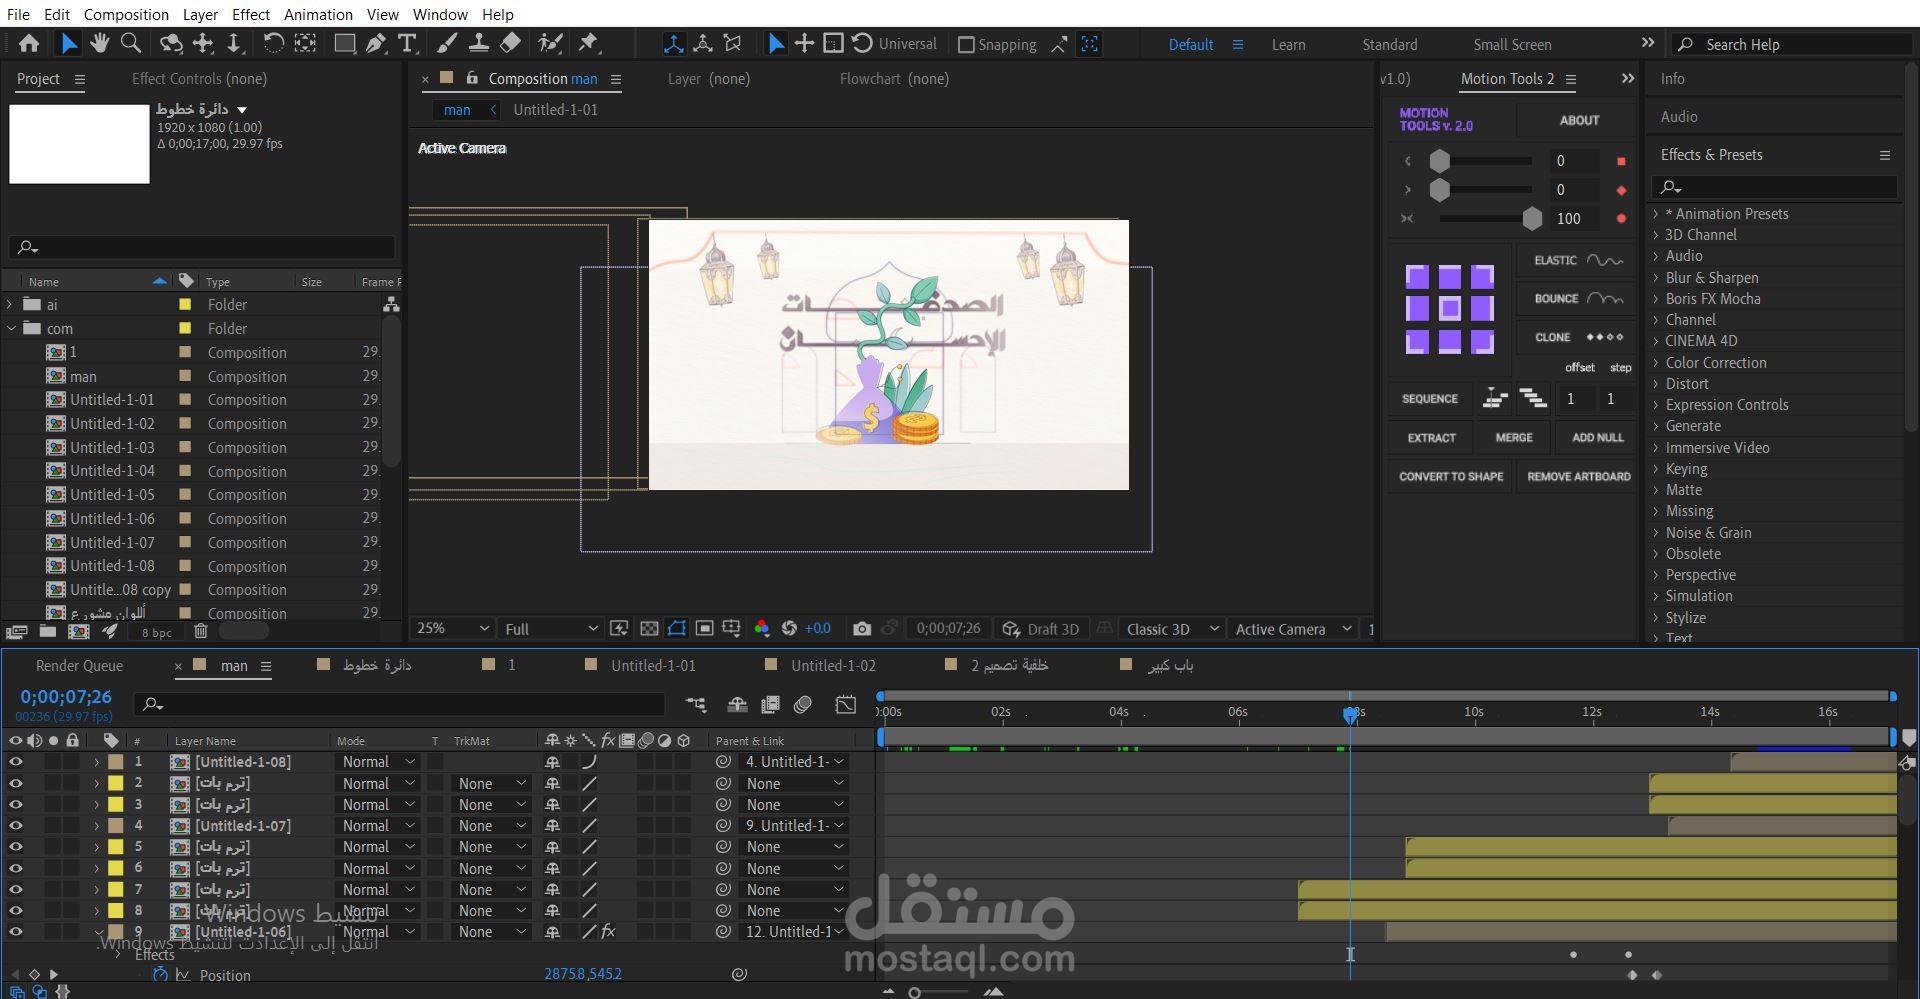This screenshot has width=1920, height=999.
Task: Select the Clone Stamp tool
Action: click(479, 43)
